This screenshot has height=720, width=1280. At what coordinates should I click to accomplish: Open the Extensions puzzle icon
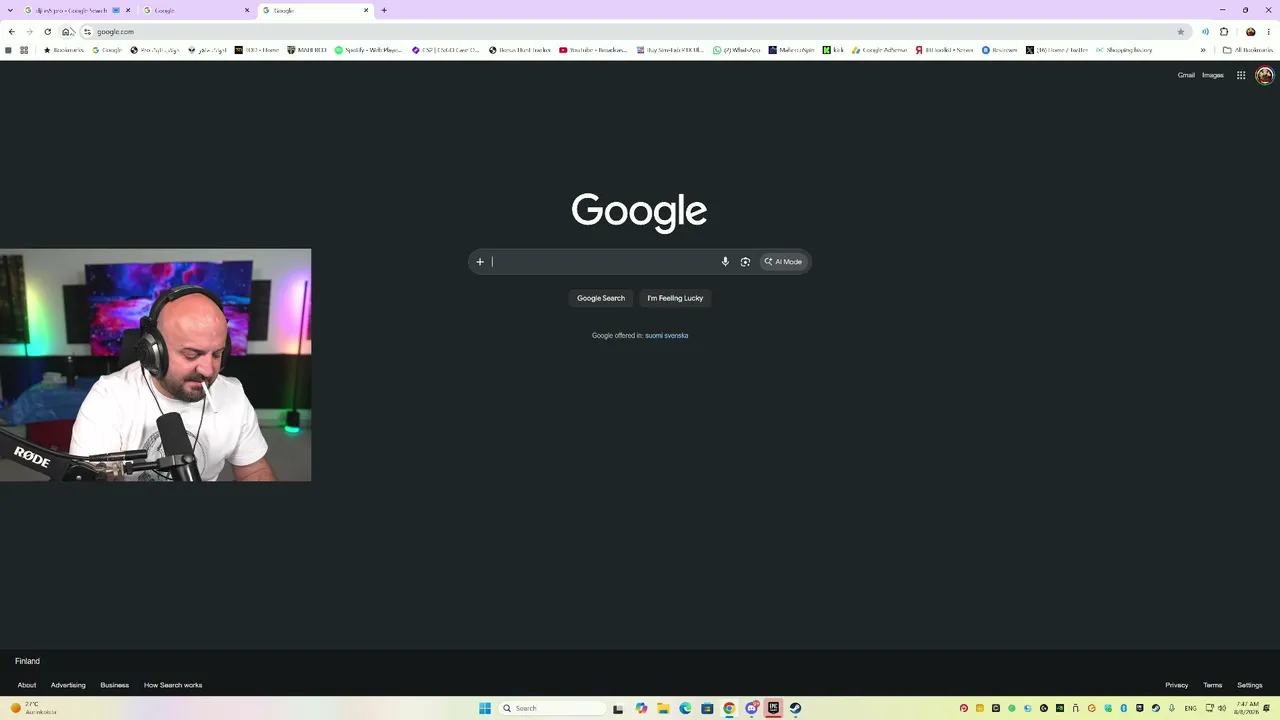pyautogui.click(x=1224, y=32)
